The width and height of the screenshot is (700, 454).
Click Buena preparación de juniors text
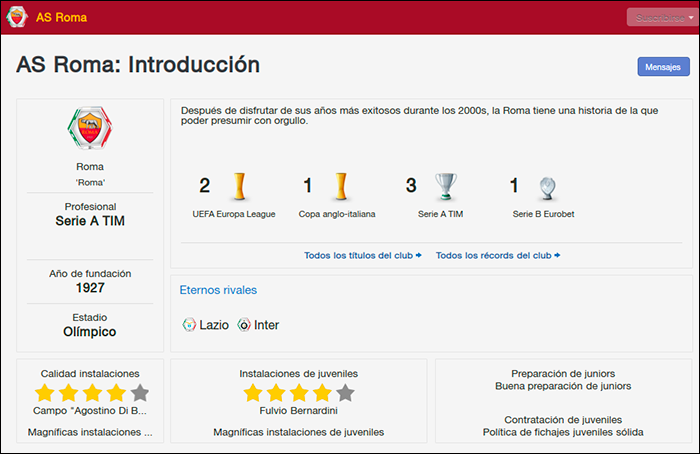pos(563,386)
